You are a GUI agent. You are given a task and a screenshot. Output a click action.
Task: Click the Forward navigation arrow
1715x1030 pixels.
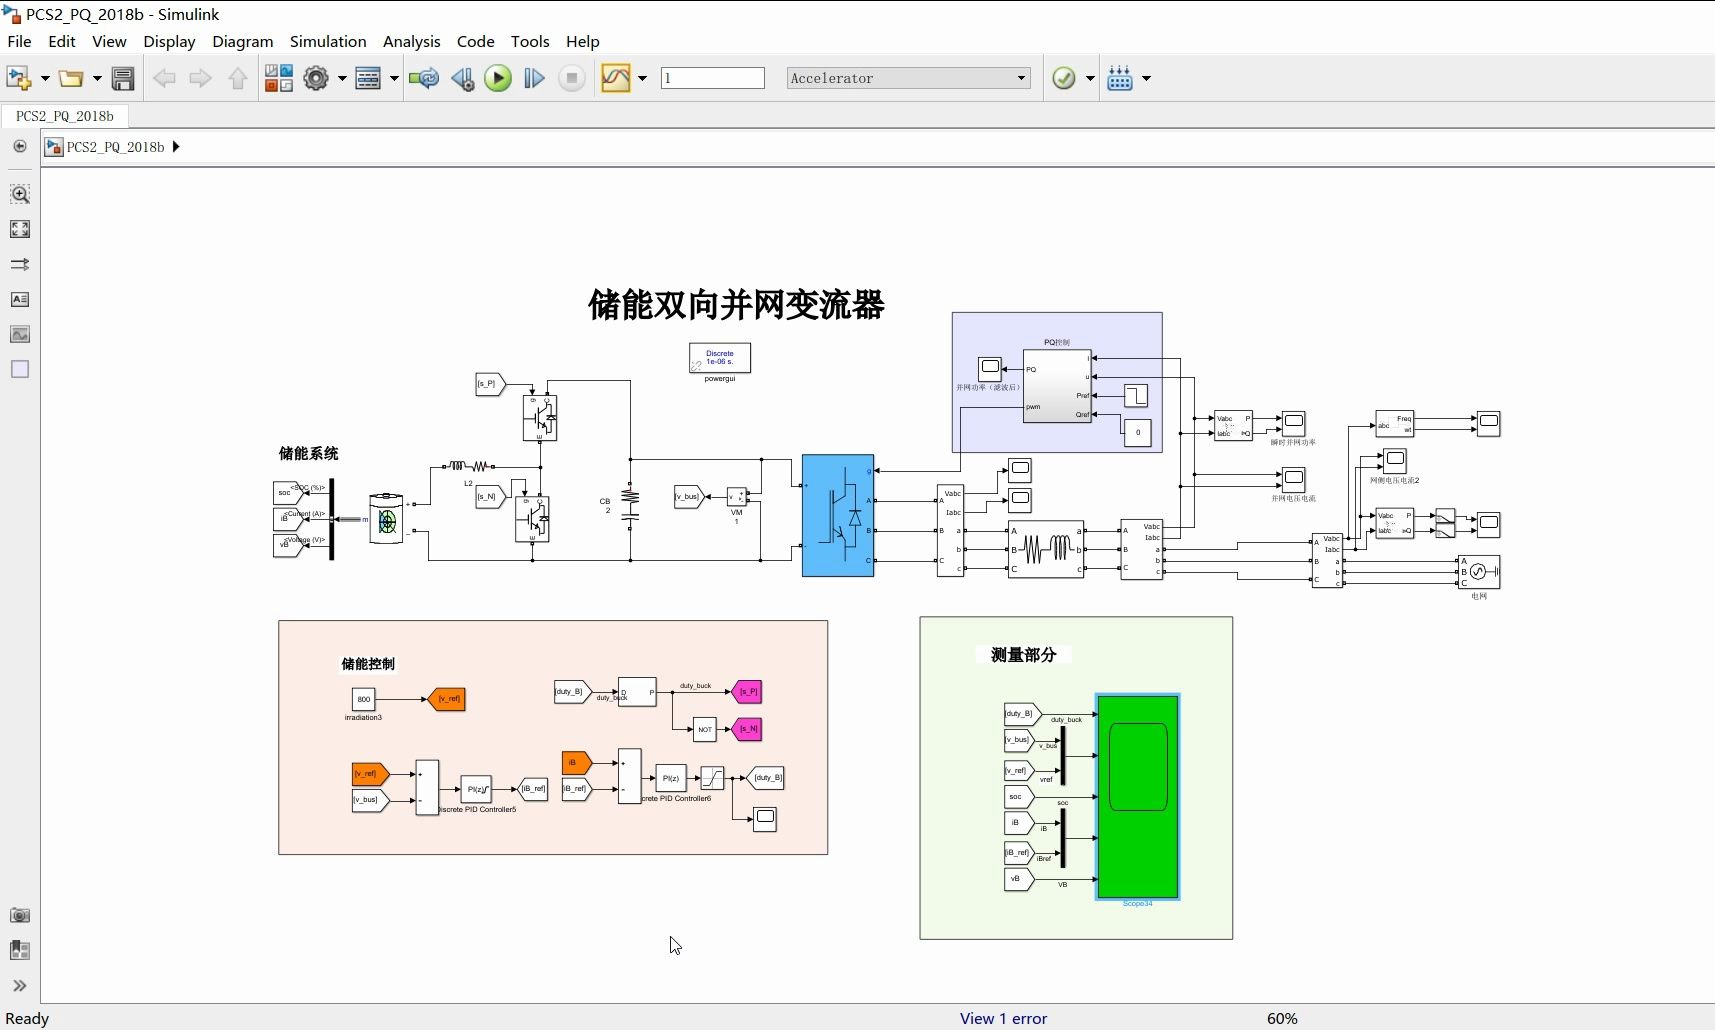tap(201, 78)
